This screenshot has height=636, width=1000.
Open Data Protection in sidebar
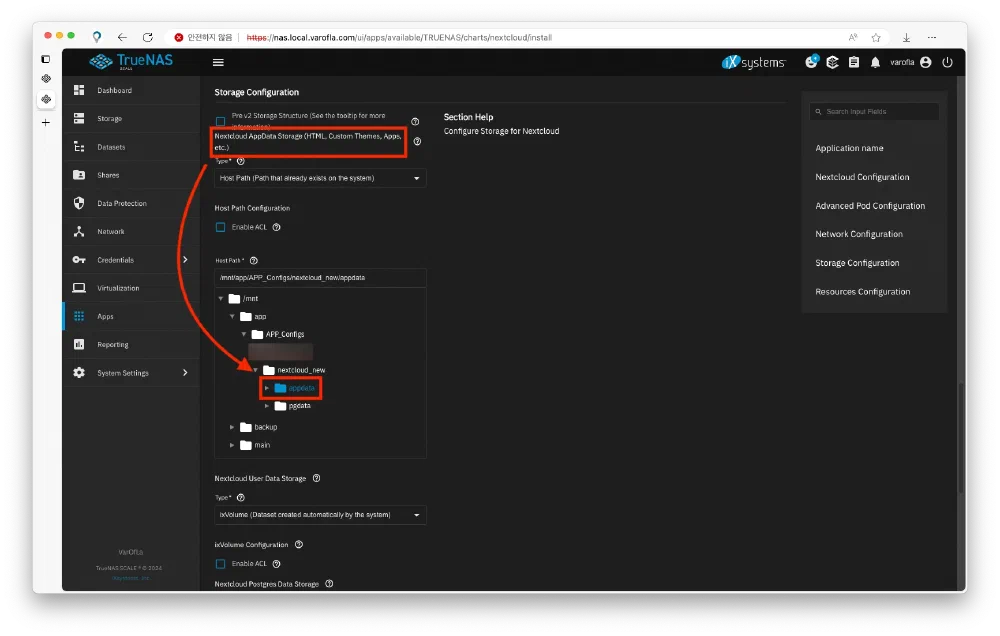(121, 203)
